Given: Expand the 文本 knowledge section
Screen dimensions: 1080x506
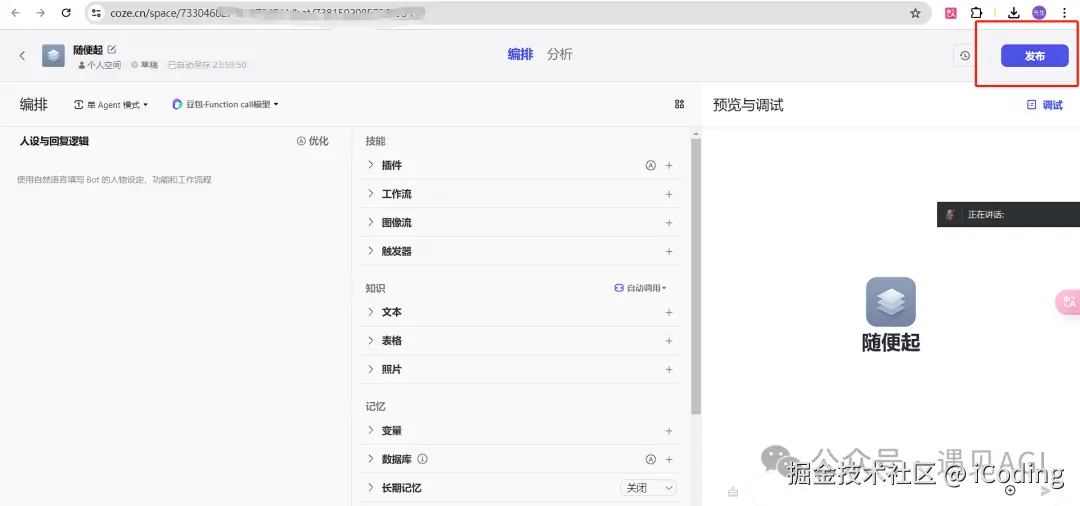Looking at the screenshot, I should click(371, 312).
